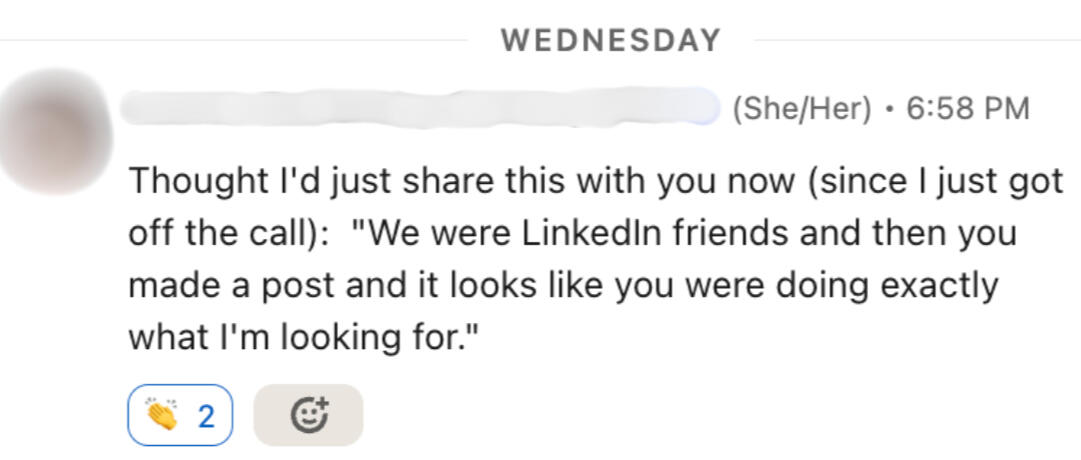
Task: Click the 6:58 PM message timestamp
Action: point(967,109)
